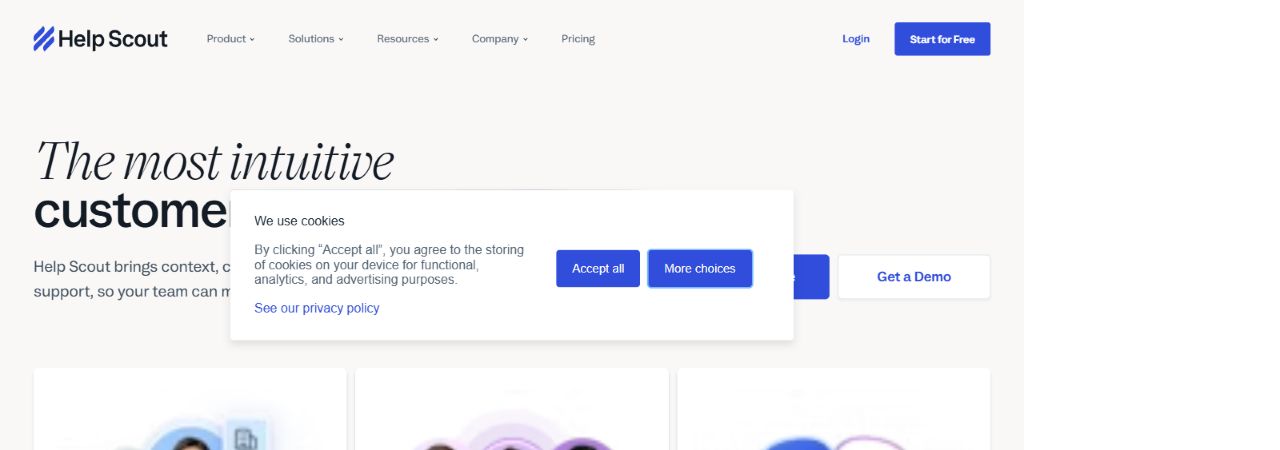
Task: Click the 'We use cookies' heading
Action: [299, 221]
